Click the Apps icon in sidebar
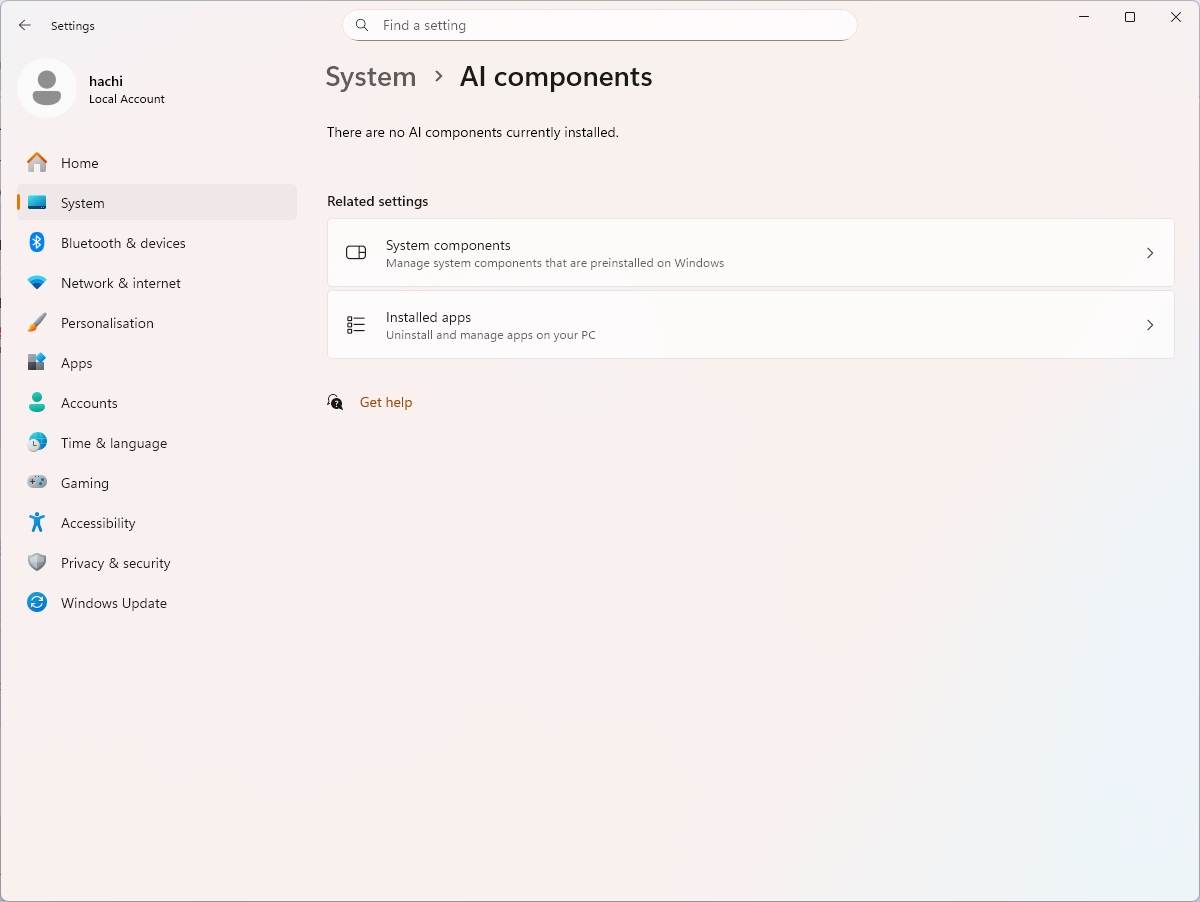Screen dimensions: 1200x902 pos(37,363)
